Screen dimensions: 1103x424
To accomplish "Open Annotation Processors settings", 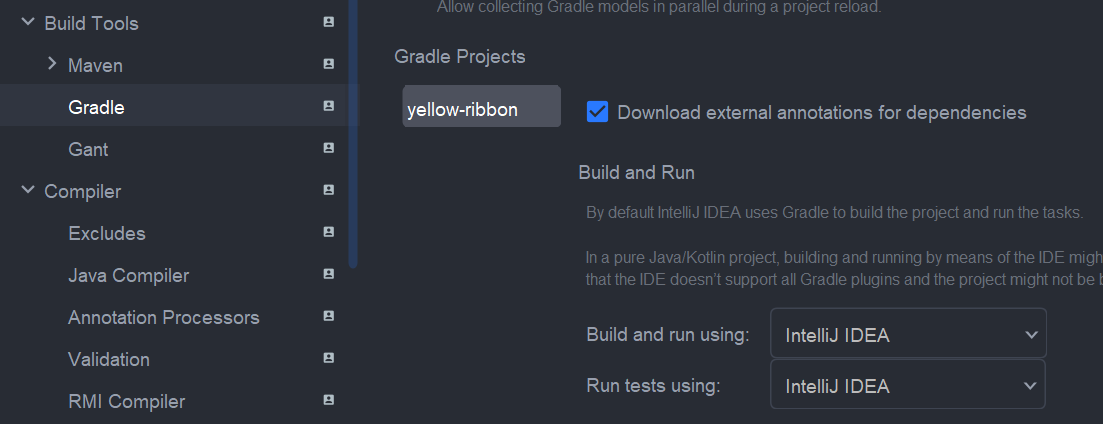I will [x=164, y=318].
